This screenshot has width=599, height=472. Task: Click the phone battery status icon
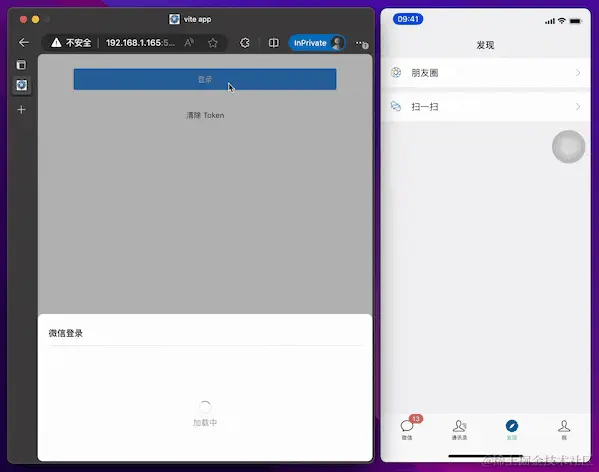coord(575,21)
